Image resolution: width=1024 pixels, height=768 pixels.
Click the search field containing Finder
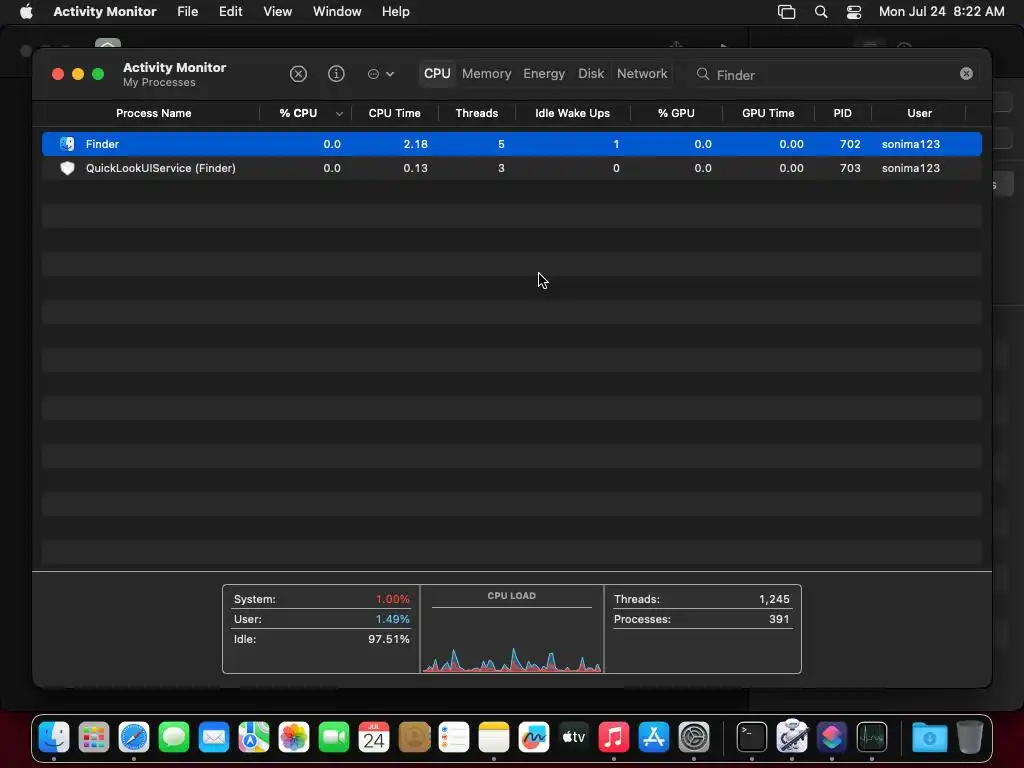coord(835,74)
